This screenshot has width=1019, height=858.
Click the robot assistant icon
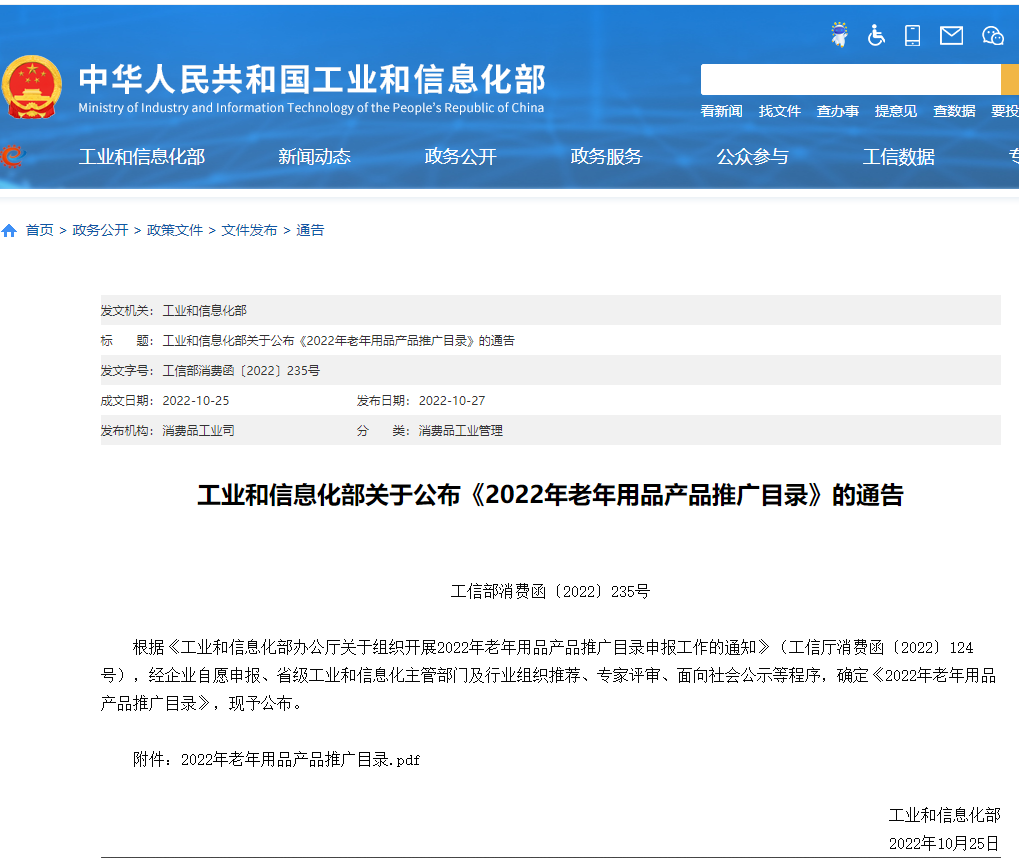point(839,34)
